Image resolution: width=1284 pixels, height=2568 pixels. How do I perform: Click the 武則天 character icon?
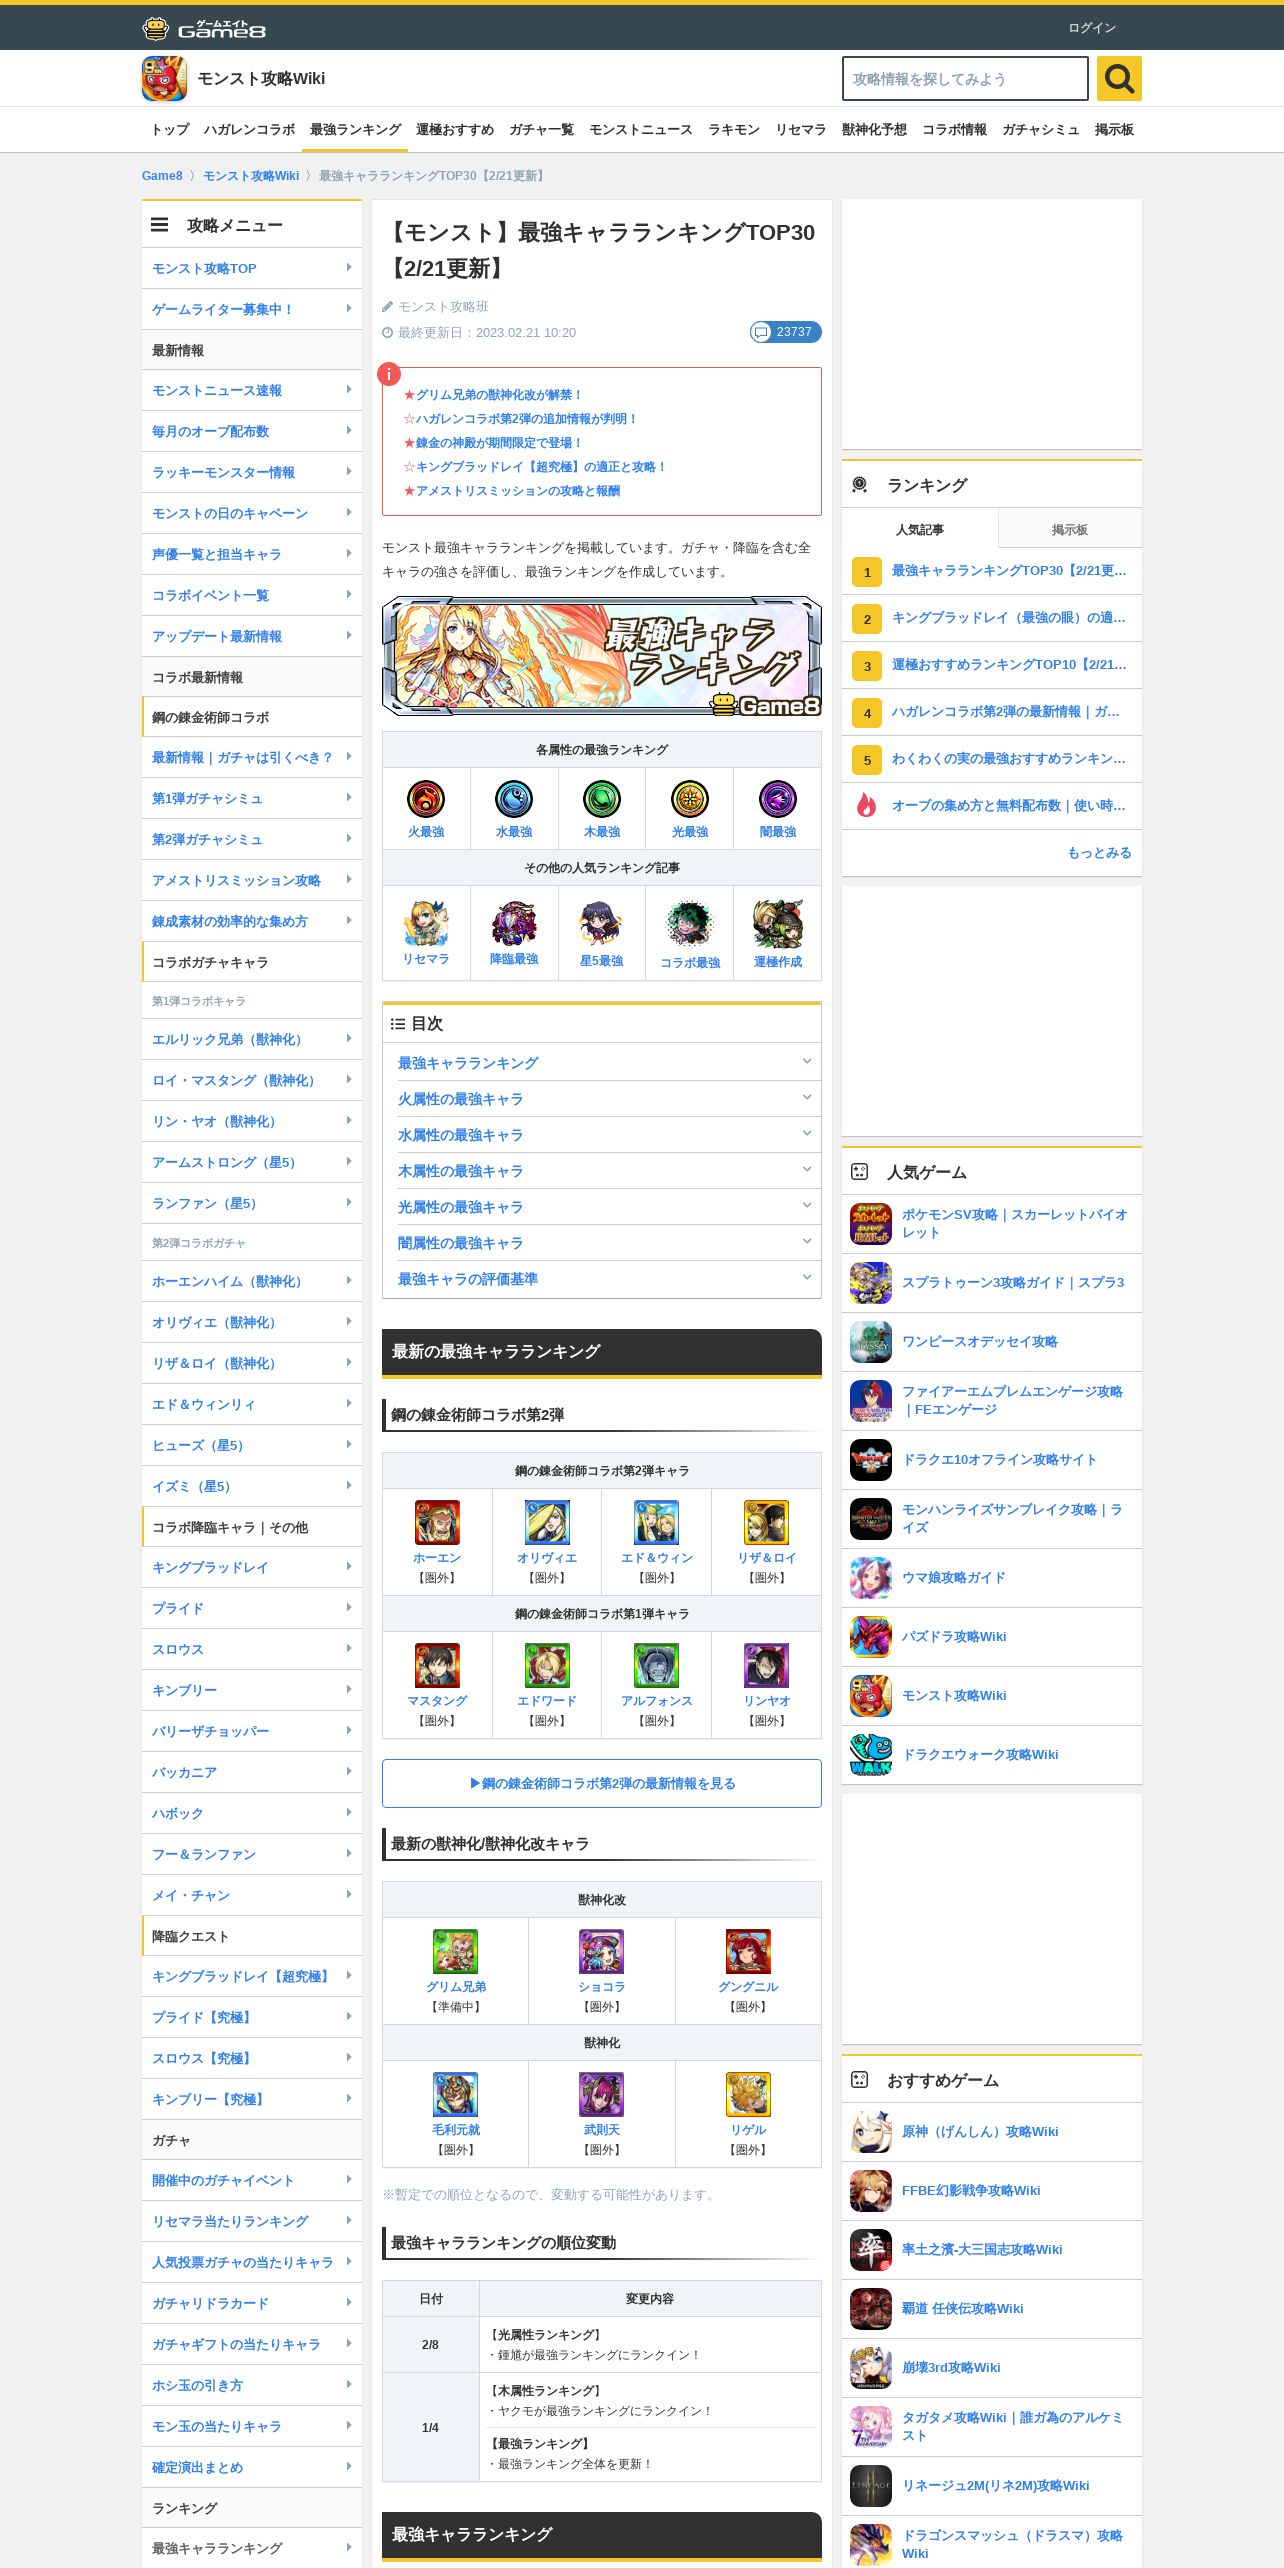pos(602,2094)
